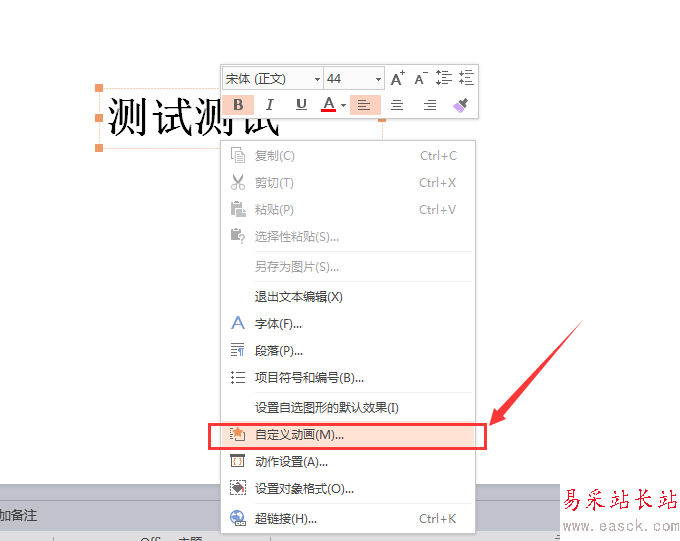680x541 pixels.
Task: Click the globe hyperlink icon
Action: [x=238, y=518]
